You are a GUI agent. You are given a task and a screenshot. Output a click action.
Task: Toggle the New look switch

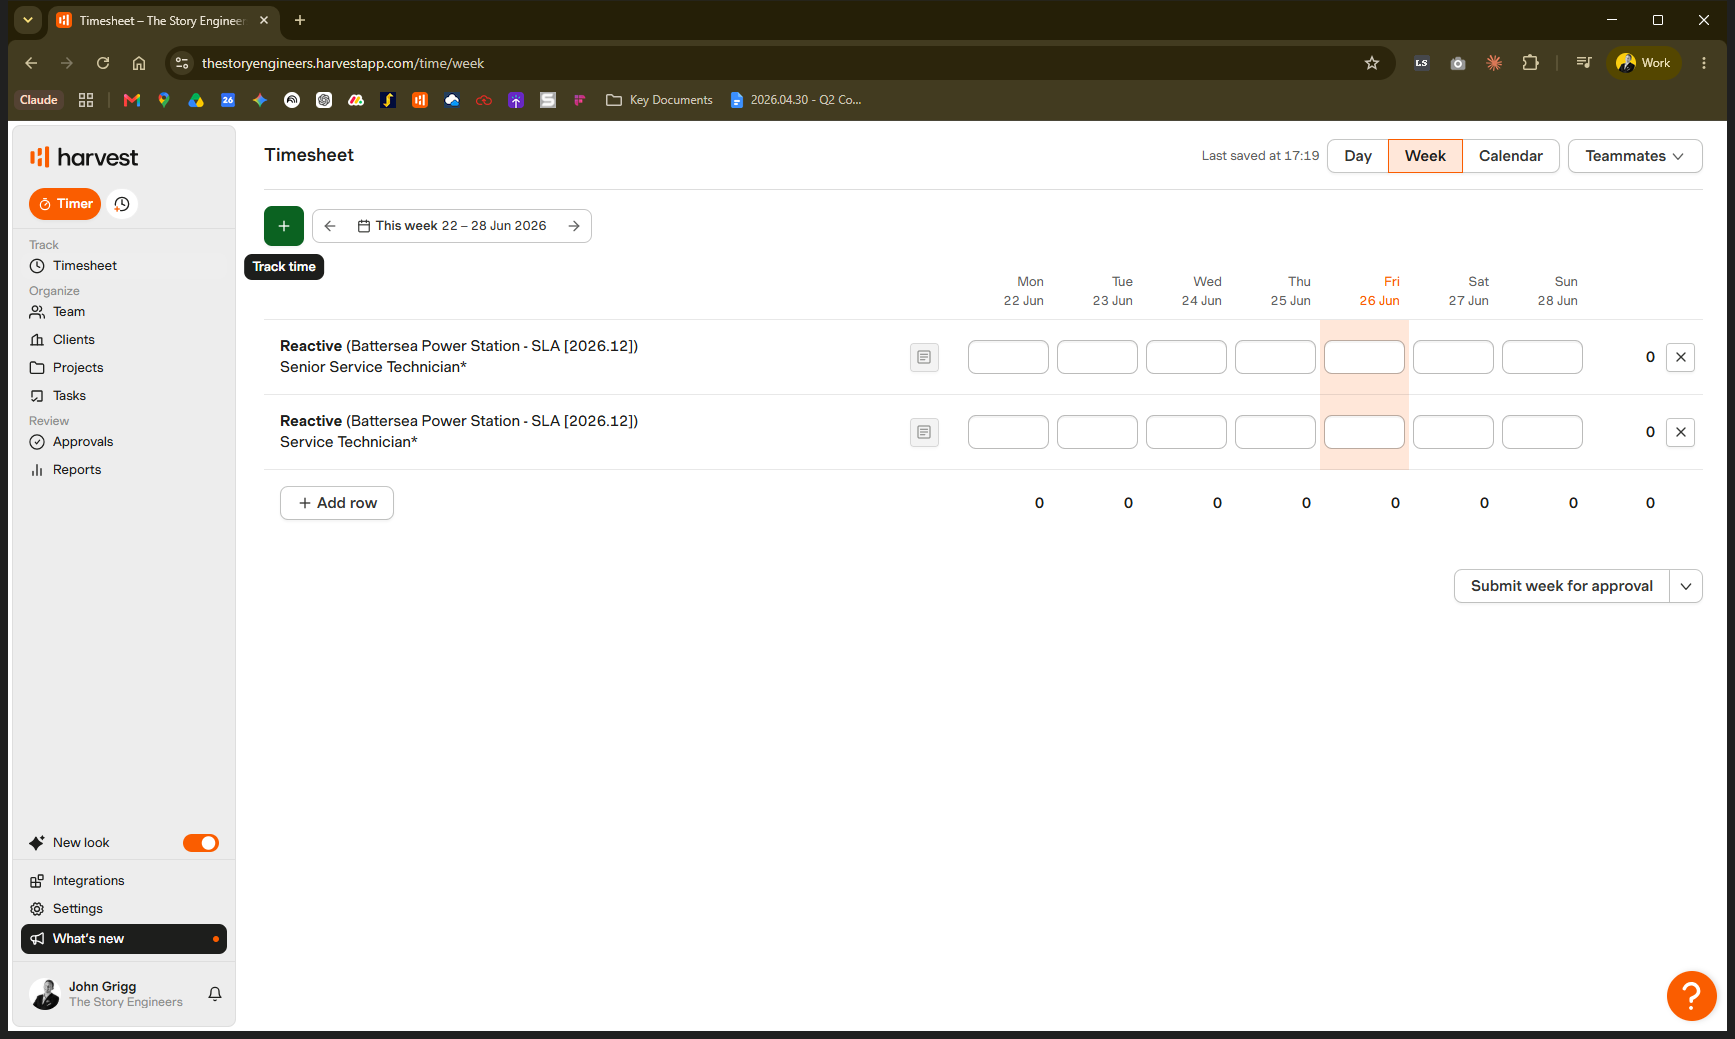pyautogui.click(x=201, y=843)
